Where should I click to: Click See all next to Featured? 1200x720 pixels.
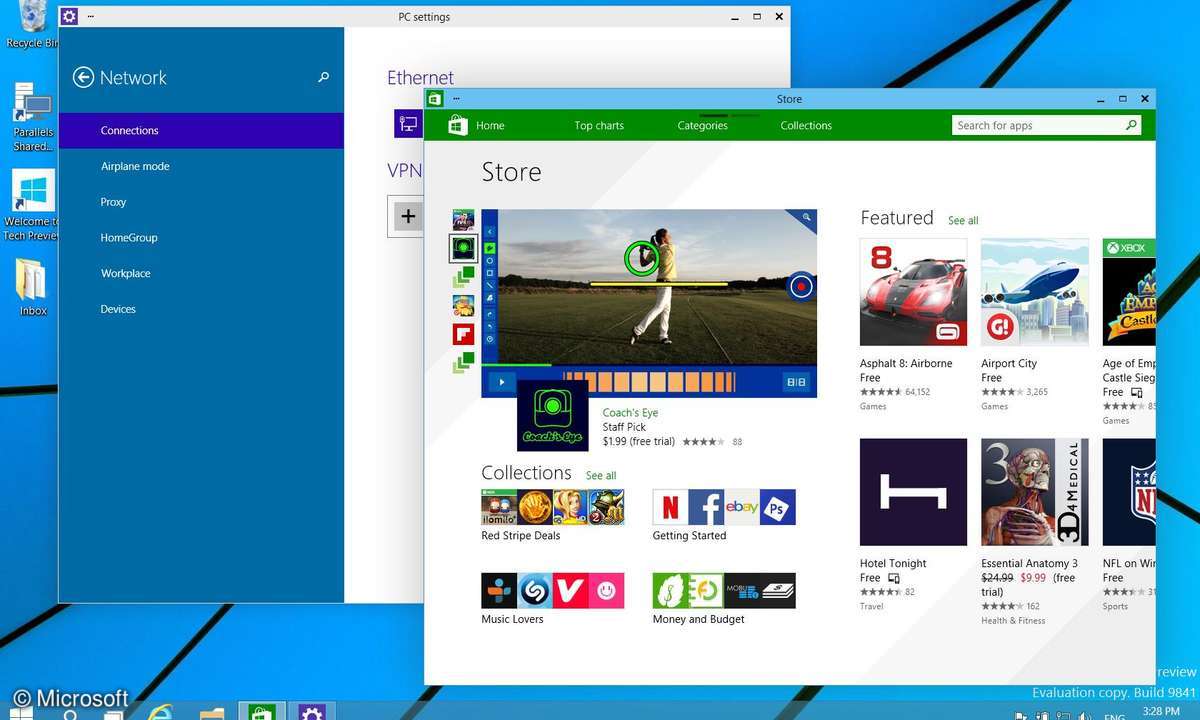click(963, 221)
